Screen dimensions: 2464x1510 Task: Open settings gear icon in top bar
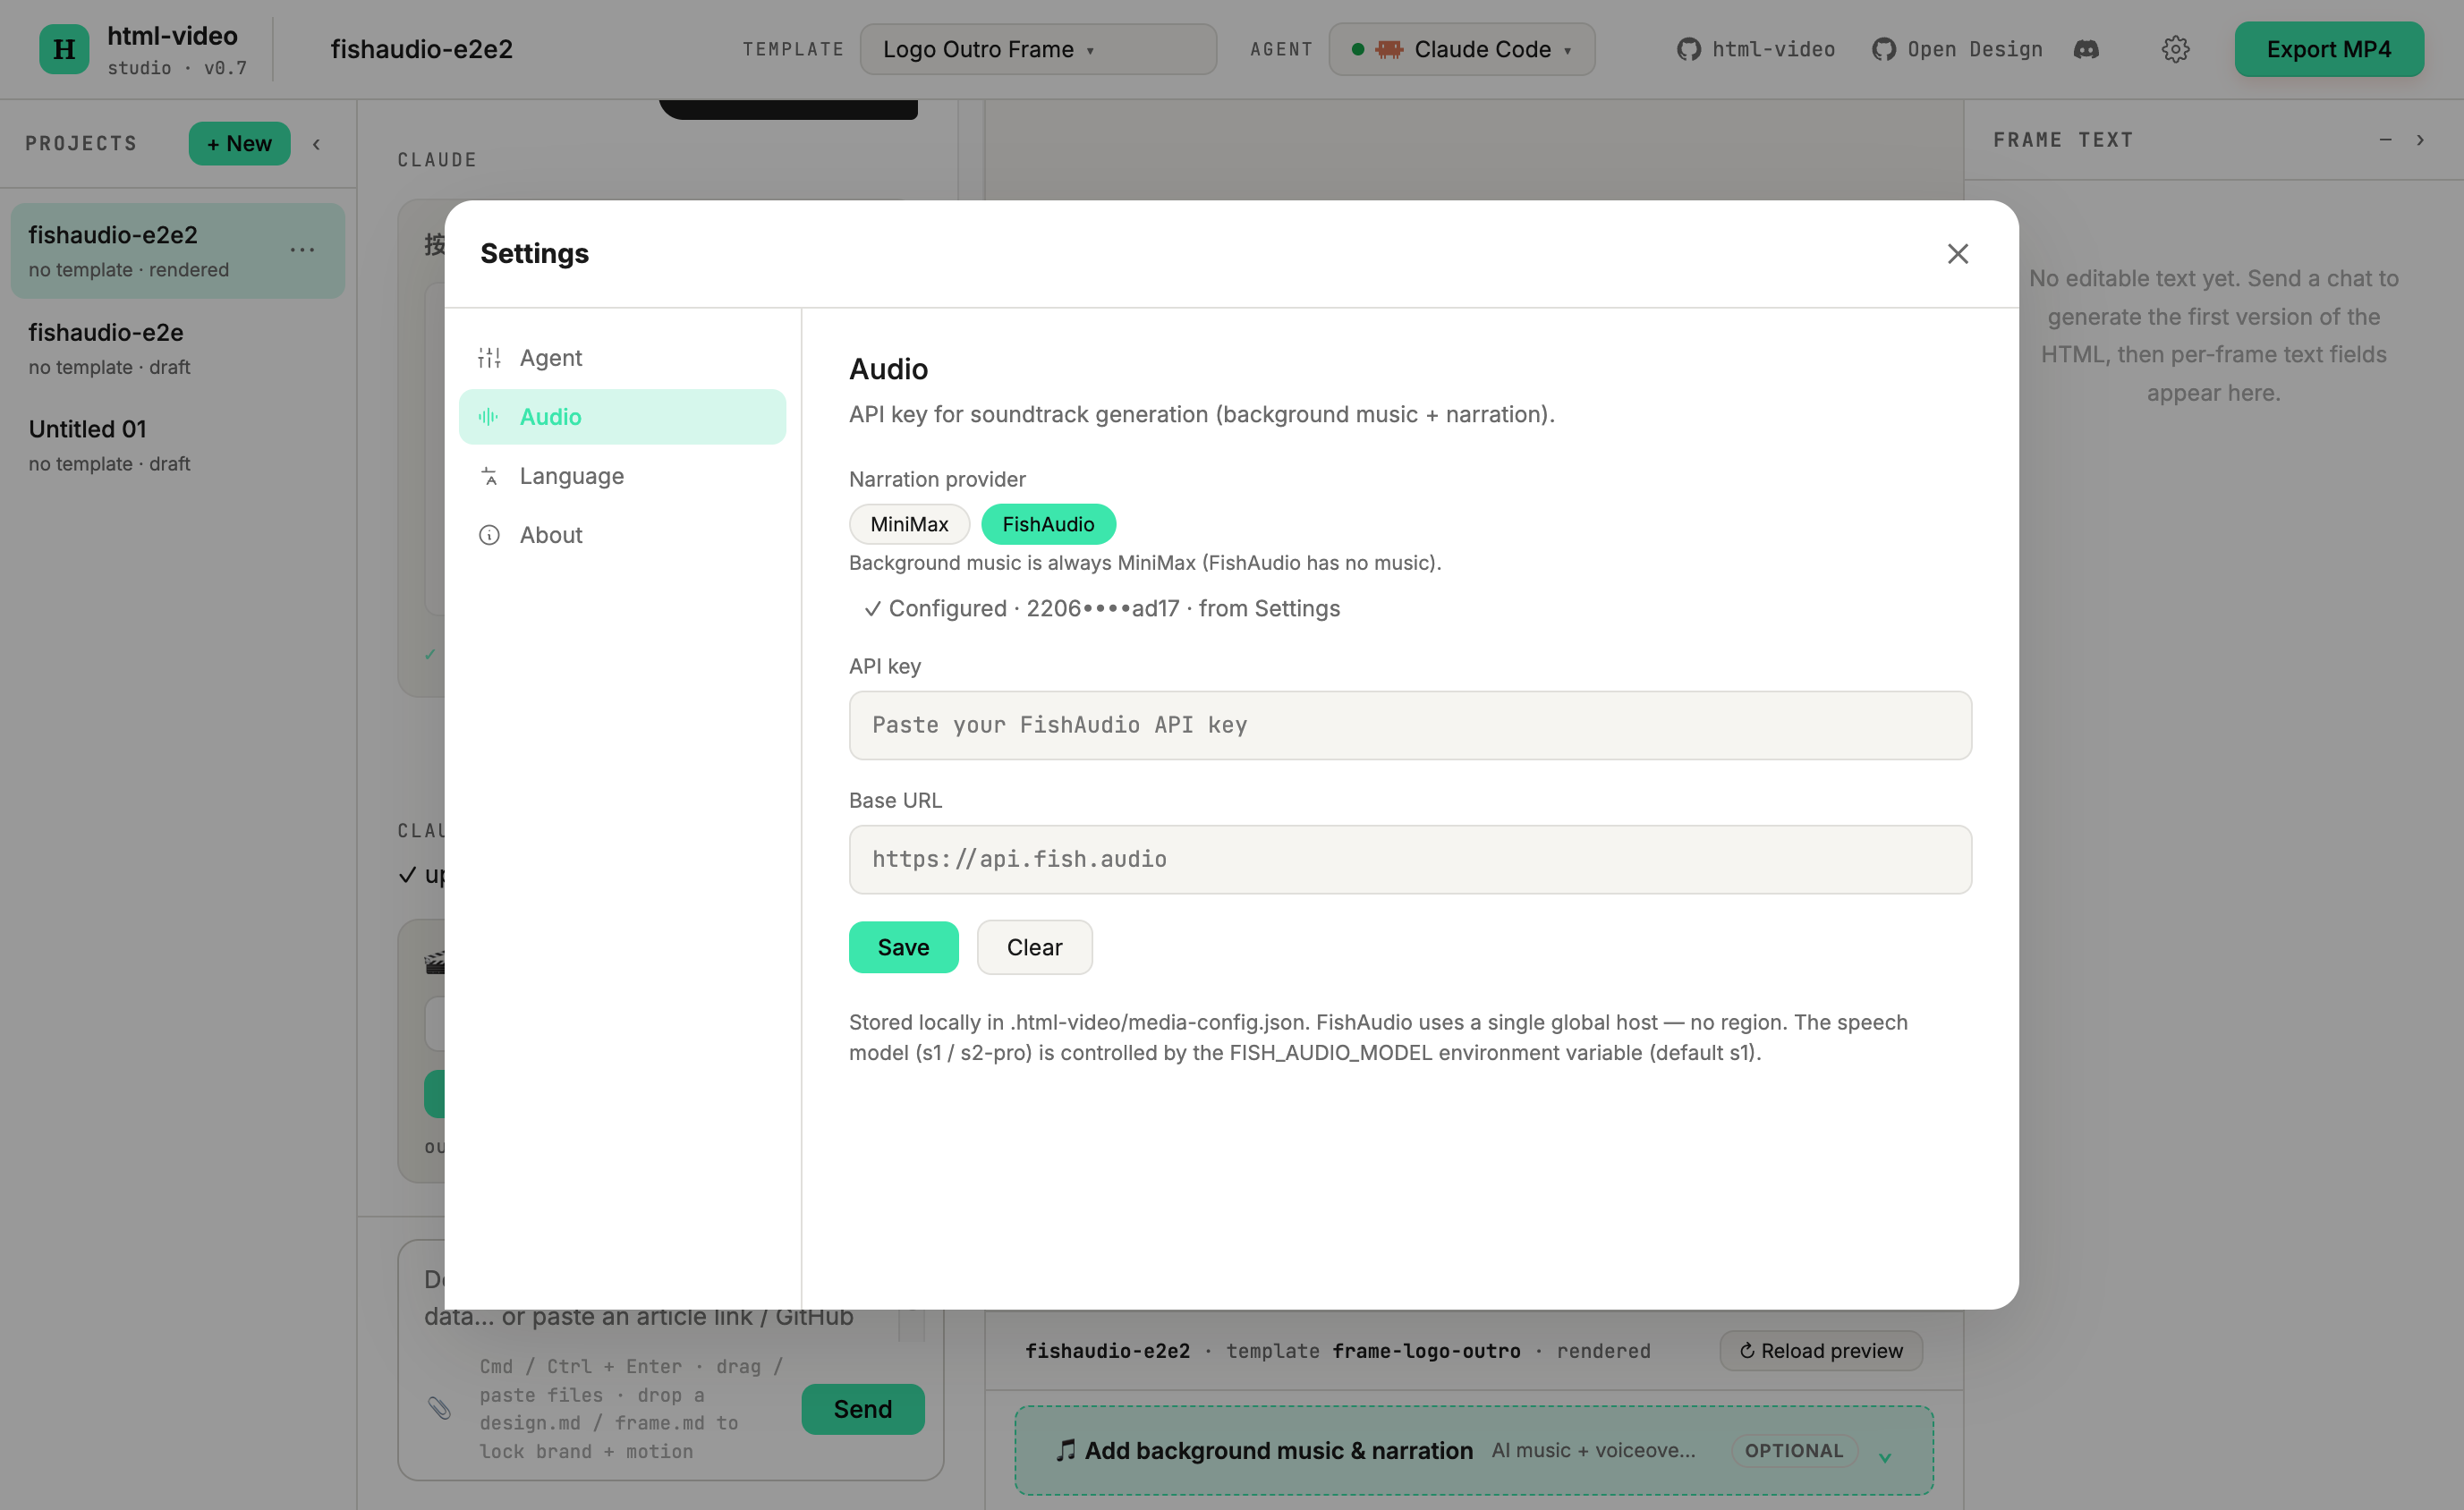tap(2175, 49)
